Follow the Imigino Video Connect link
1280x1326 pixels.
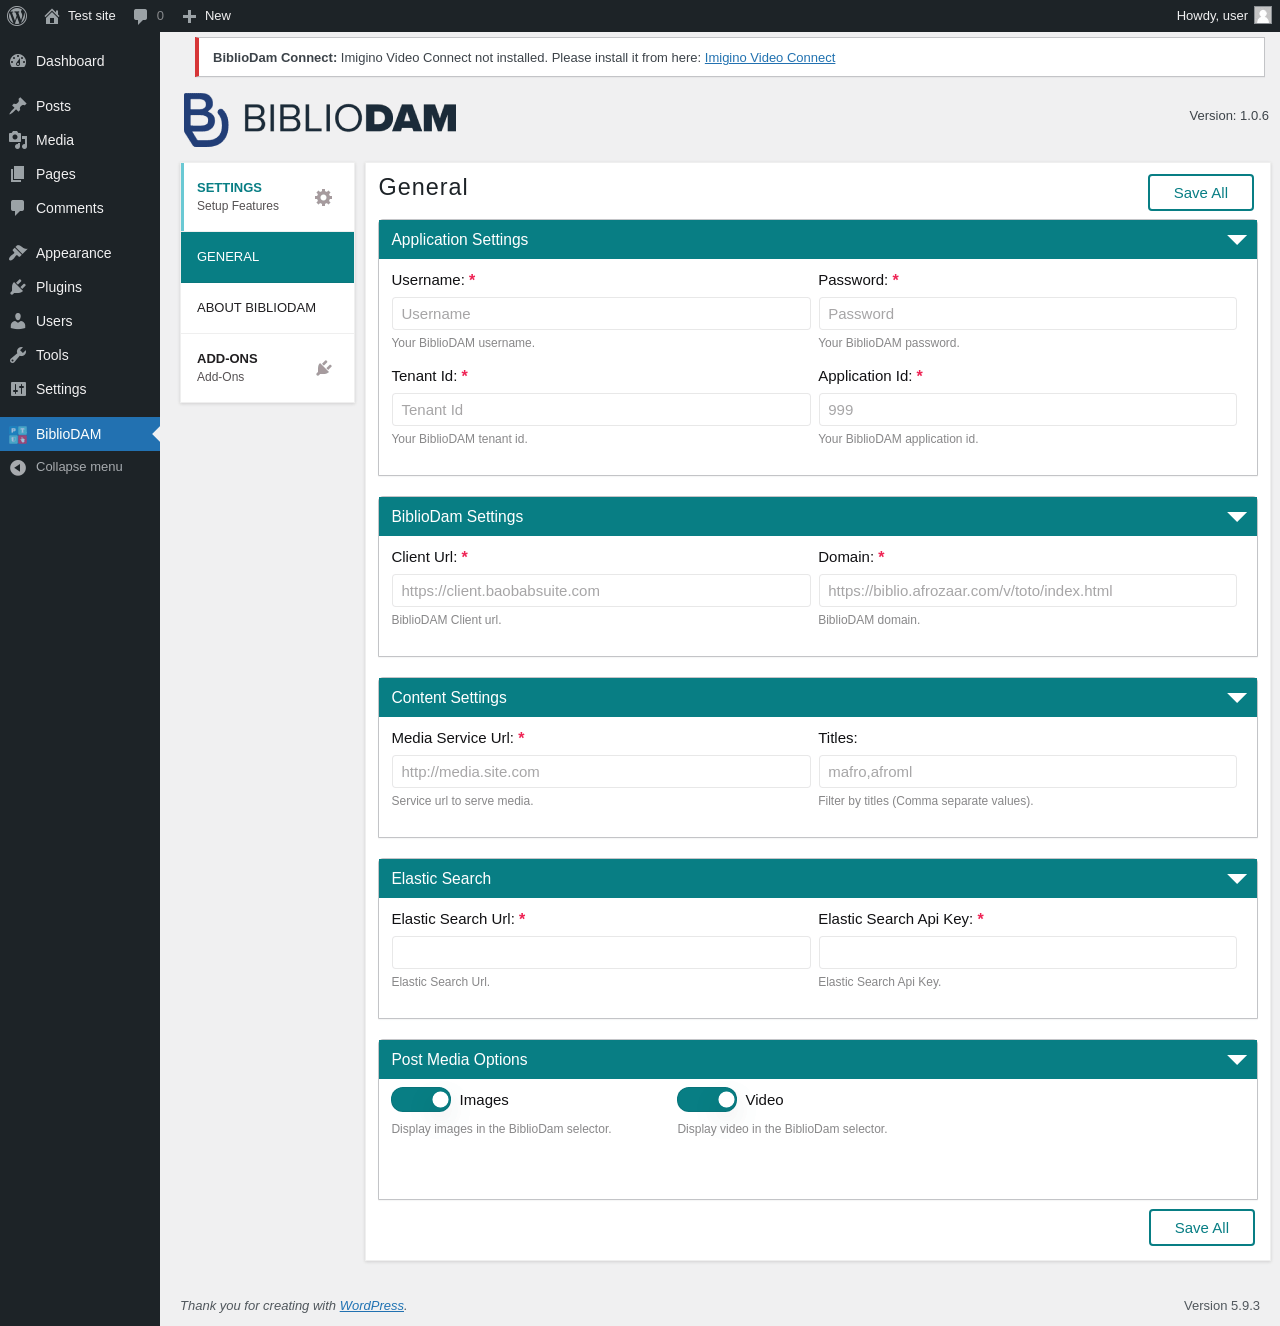(x=770, y=58)
